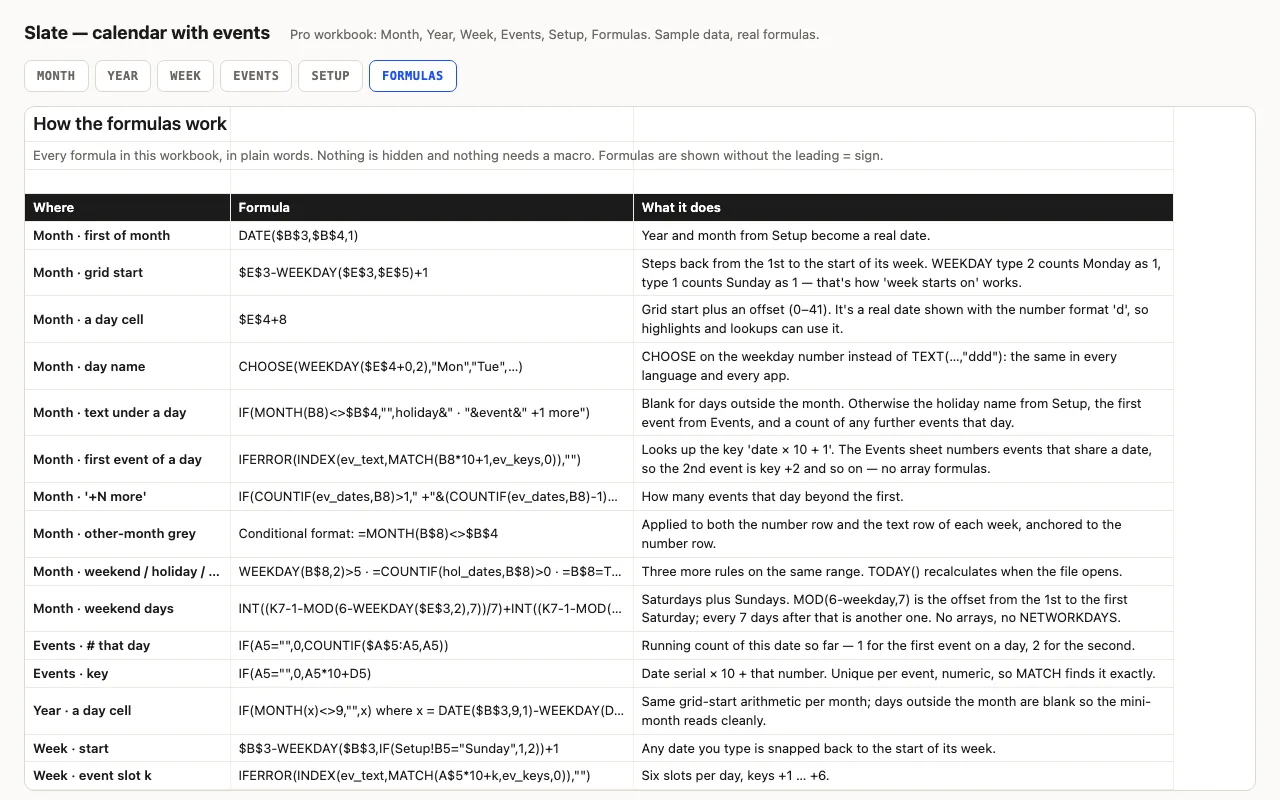Viewport: 1280px width, 800px height.
Task: Select the 'Events · # that day' cell
Action: (x=128, y=645)
